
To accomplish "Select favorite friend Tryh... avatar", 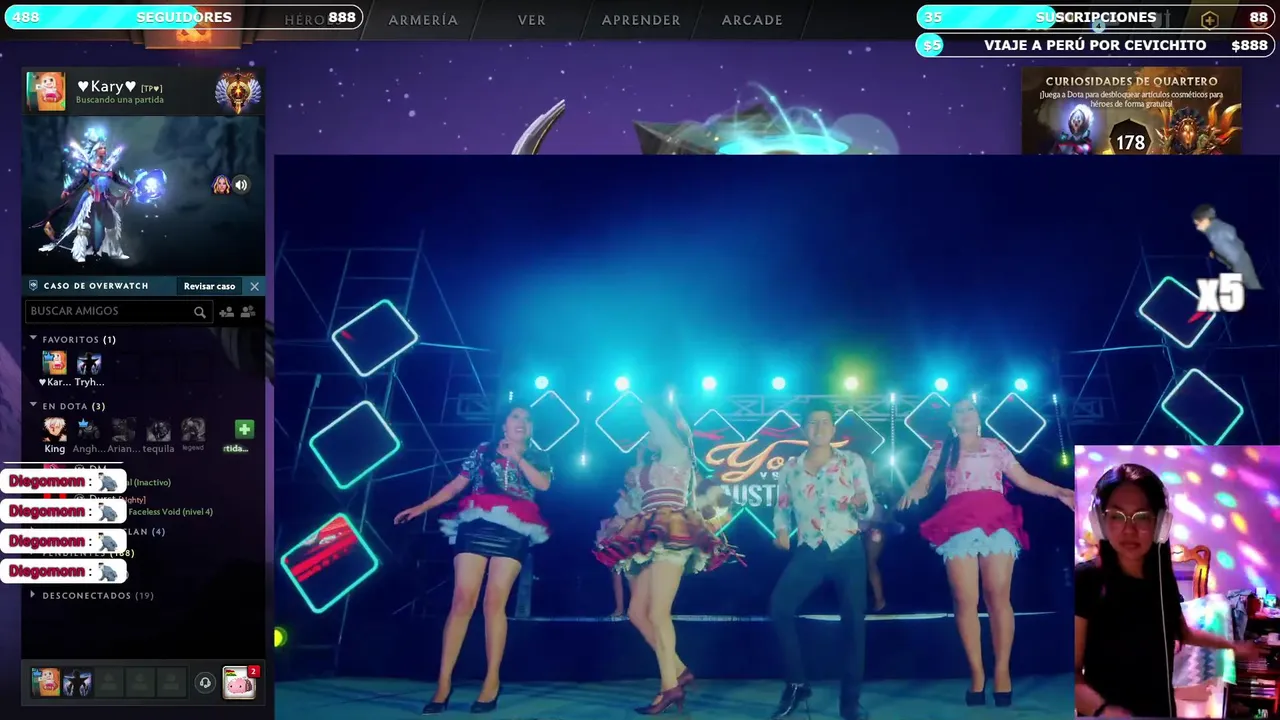I will tap(89, 362).
